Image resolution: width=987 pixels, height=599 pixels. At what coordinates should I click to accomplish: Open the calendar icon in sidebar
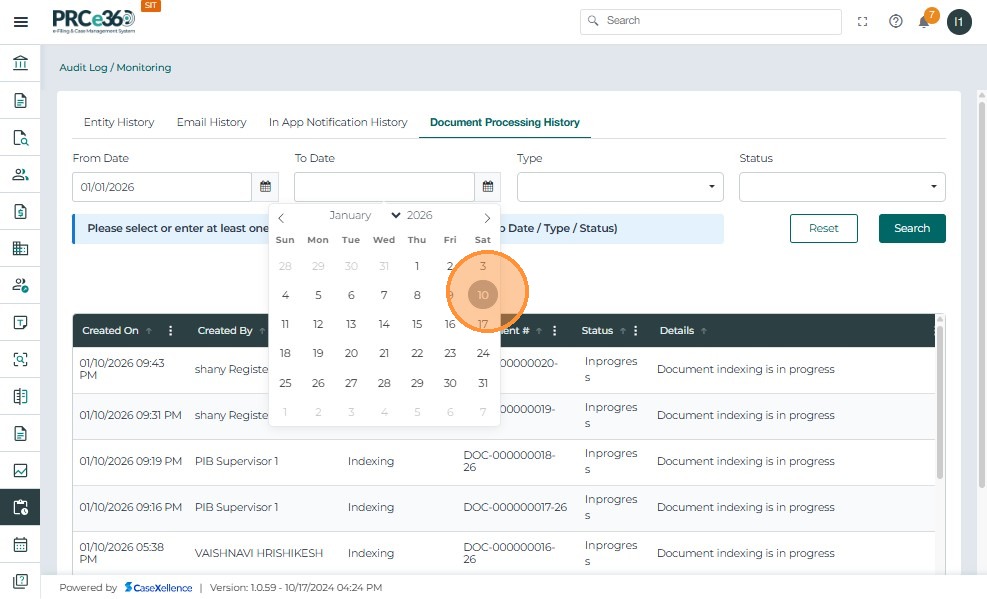[20, 545]
